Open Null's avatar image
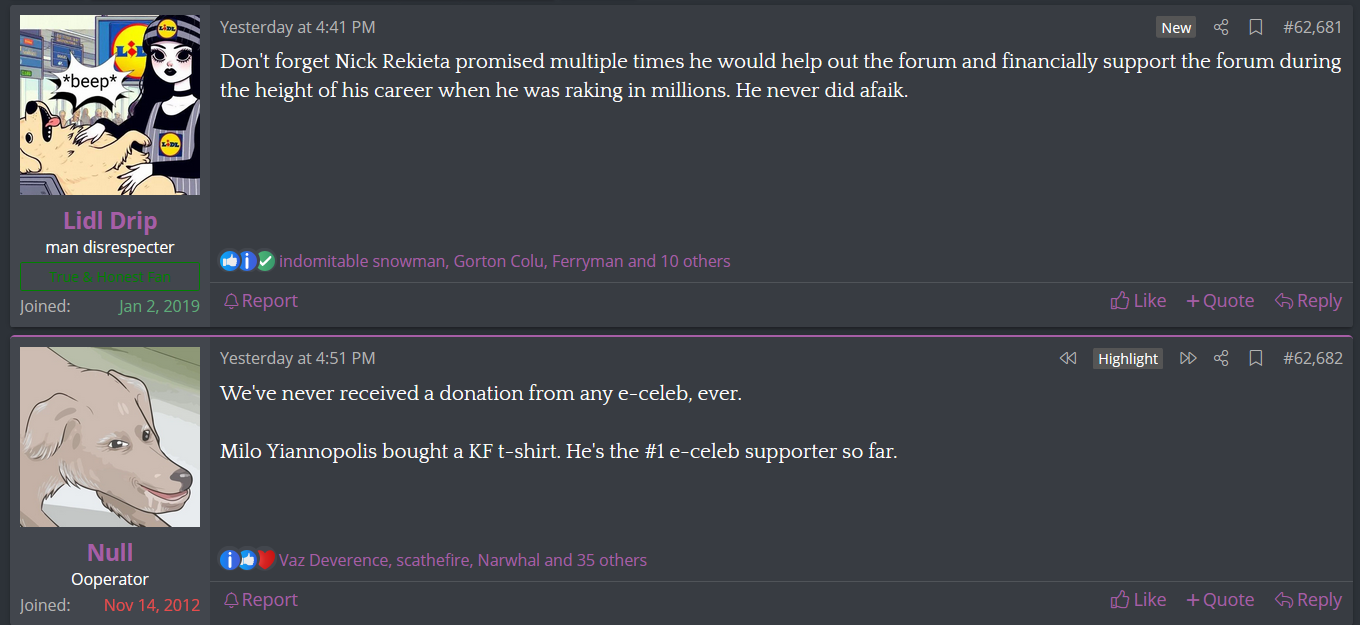The height and width of the screenshot is (625, 1360). [x=110, y=437]
